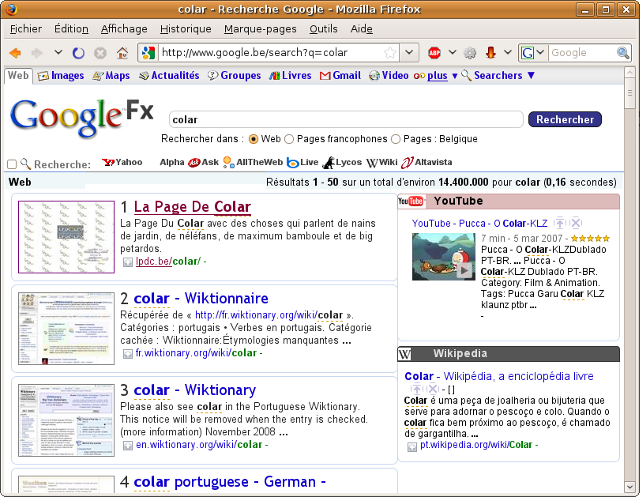Click the Firefox search box field

(582, 53)
